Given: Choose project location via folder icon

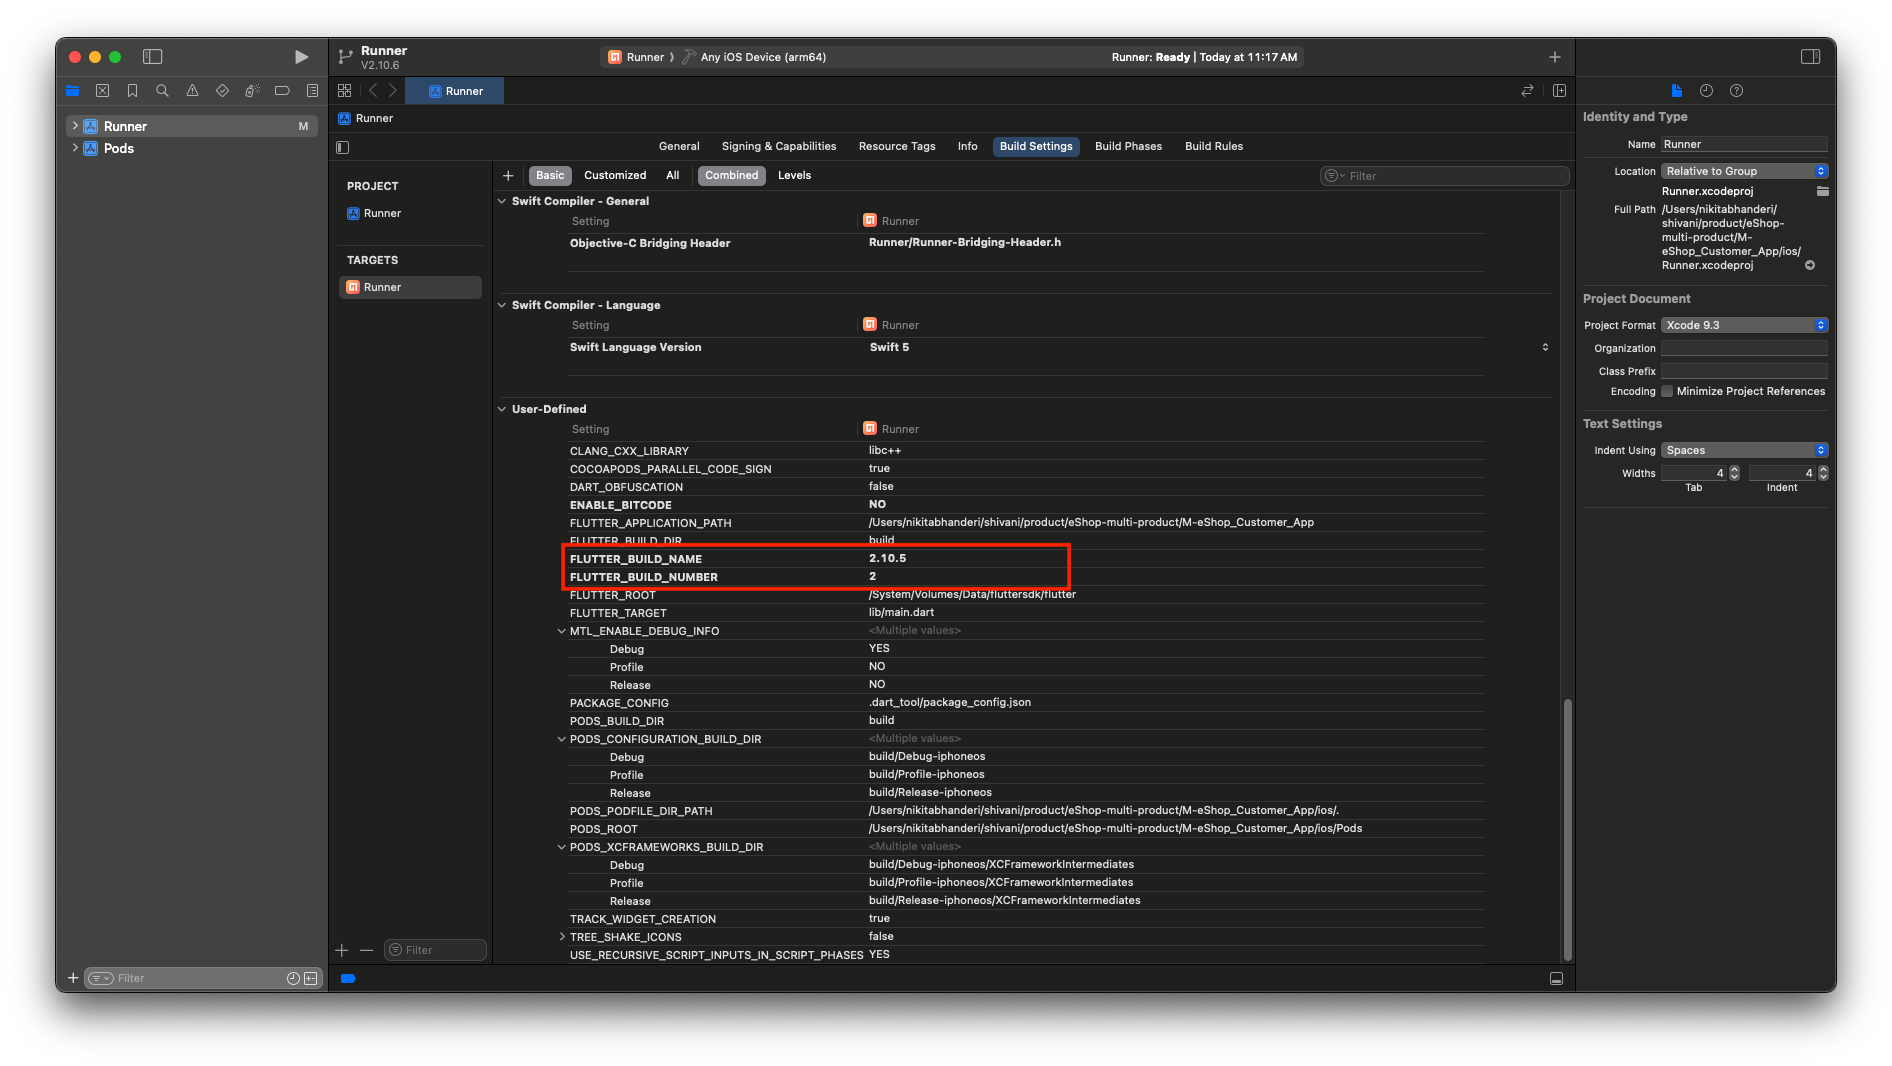Looking at the screenshot, I should 1822,191.
